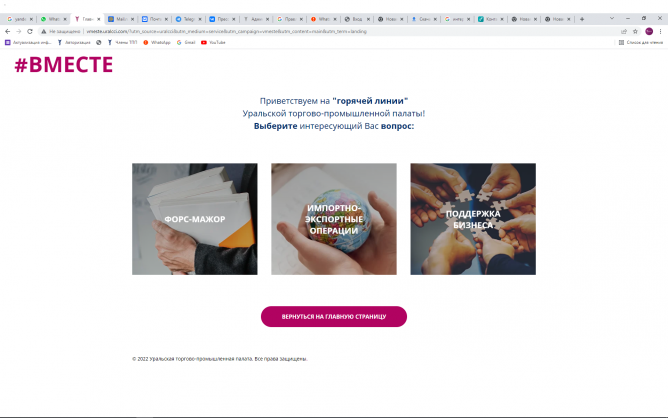Click the not-secure warning icon
Screen dimensions: 668x418
pyautogui.click(x=43, y=32)
